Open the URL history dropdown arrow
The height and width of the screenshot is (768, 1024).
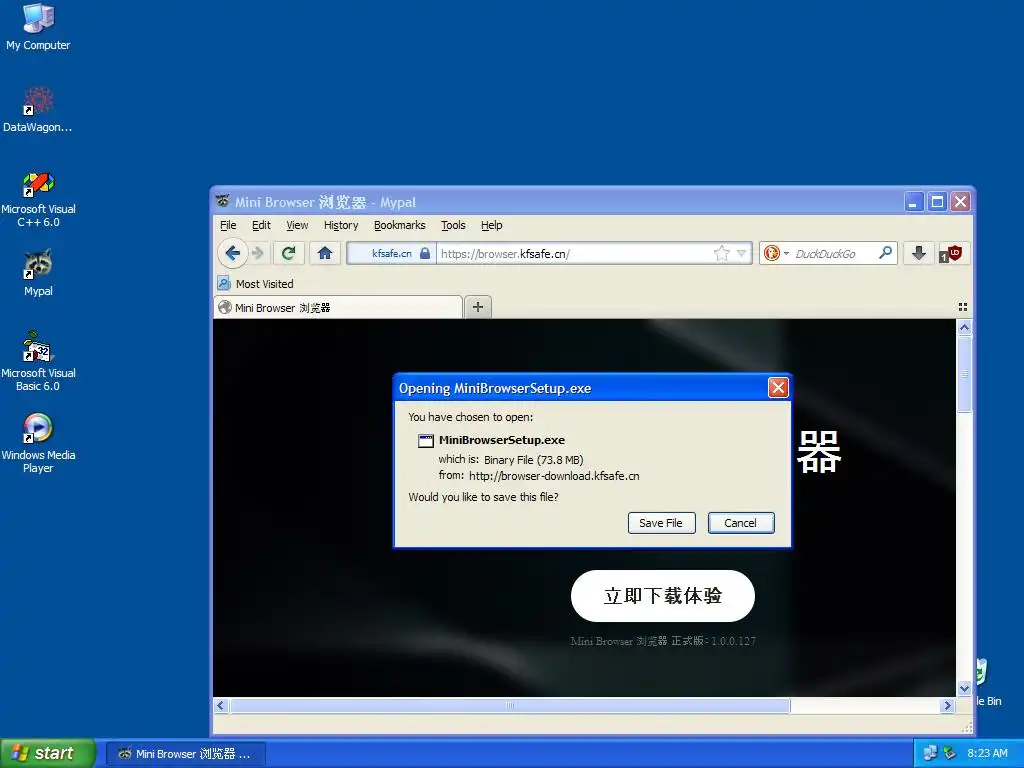[742, 253]
